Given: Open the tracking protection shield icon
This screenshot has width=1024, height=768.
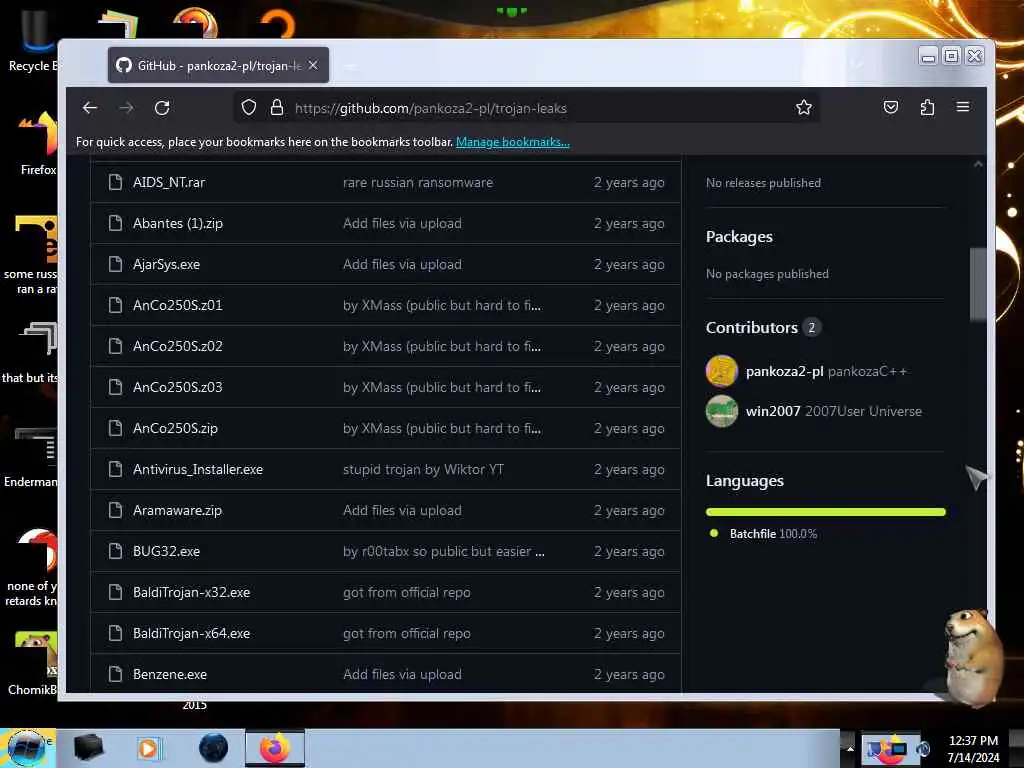Looking at the screenshot, I should point(249,107).
